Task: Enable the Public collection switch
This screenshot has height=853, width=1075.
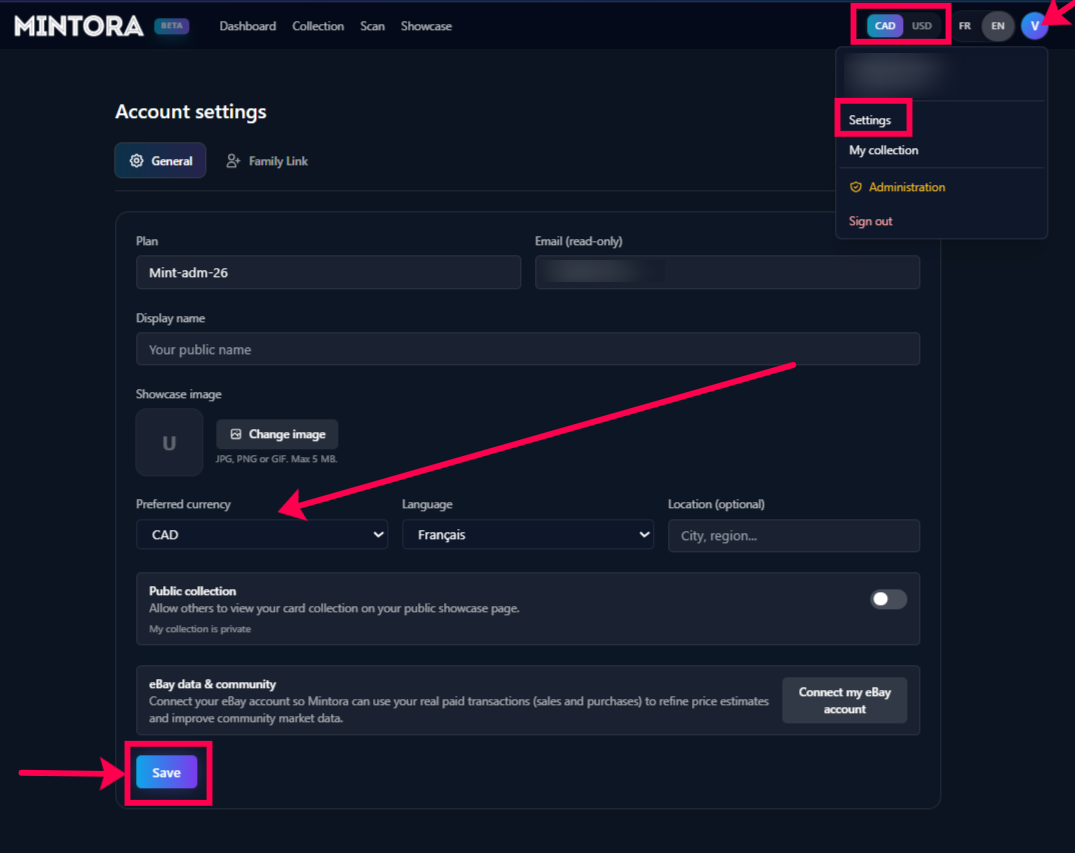Action: [x=888, y=599]
